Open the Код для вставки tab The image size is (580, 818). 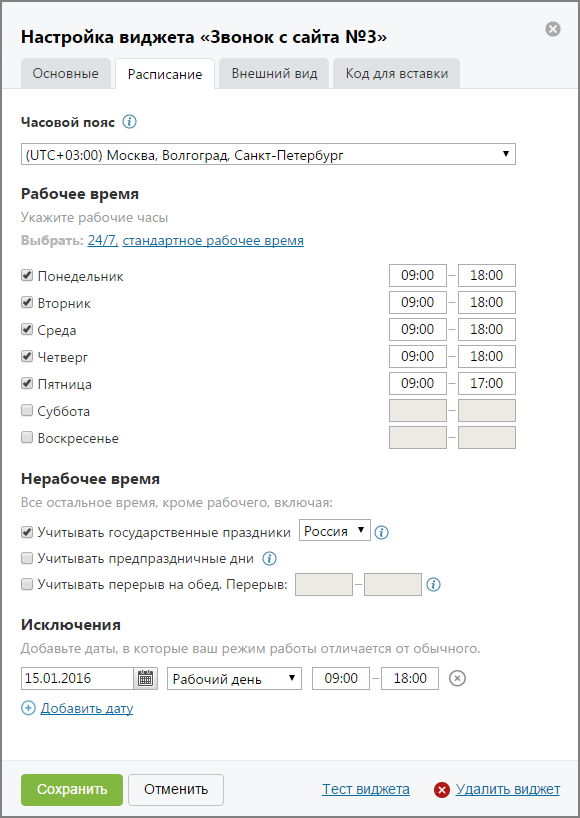tap(397, 73)
